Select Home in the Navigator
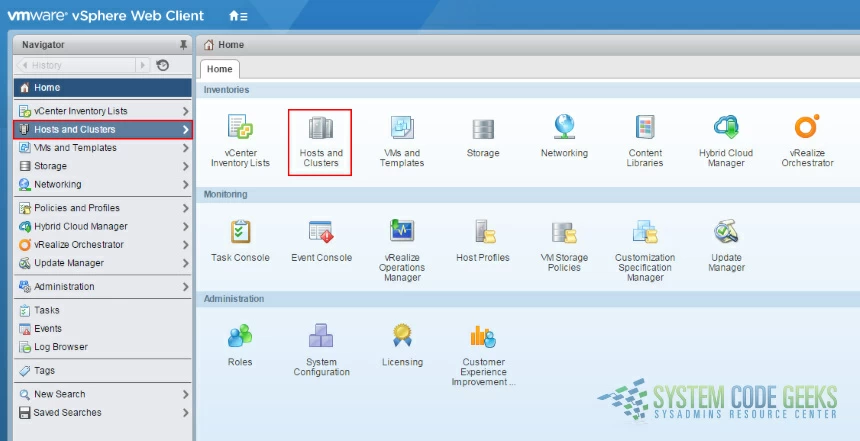This screenshot has height=441, width=860. click(x=103, y=88)
